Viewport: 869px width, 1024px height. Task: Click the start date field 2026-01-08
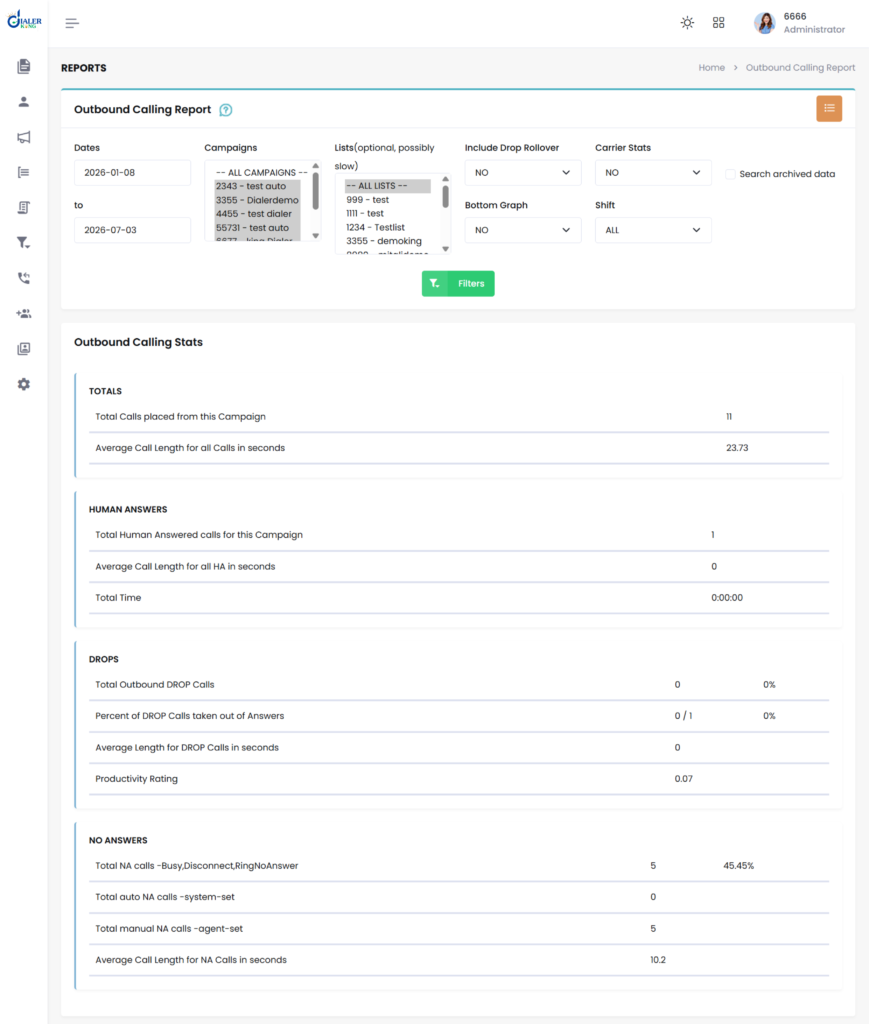133,172
